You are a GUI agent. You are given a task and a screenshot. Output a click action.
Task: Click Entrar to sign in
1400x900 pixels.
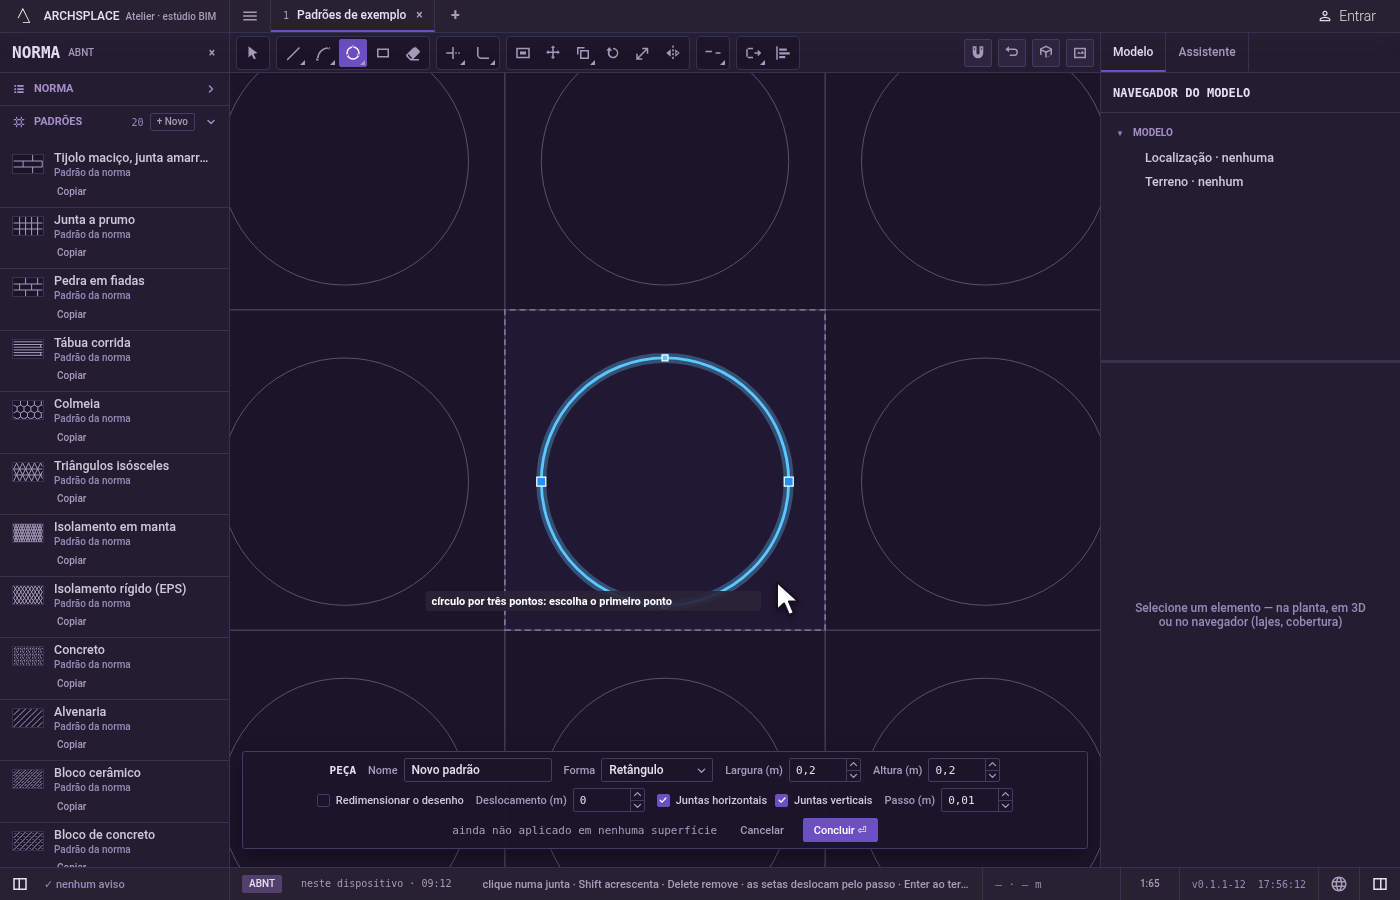point(1347,16)
